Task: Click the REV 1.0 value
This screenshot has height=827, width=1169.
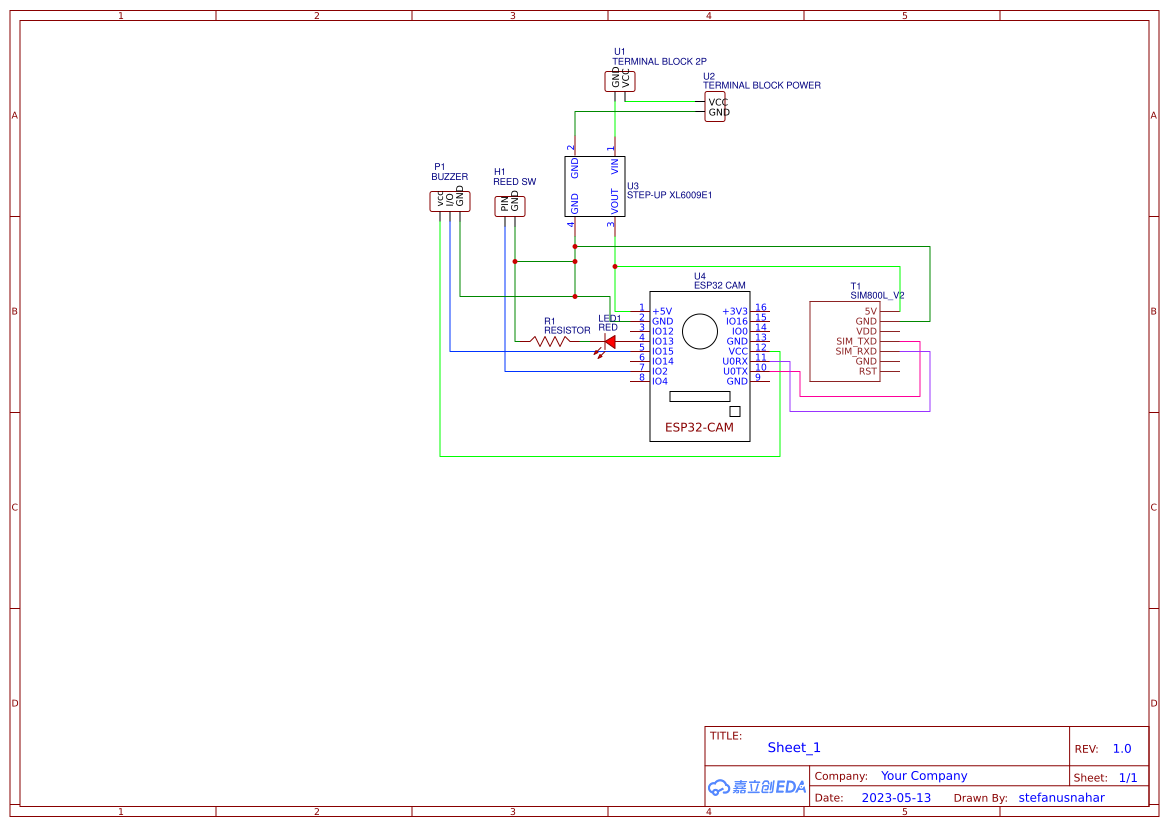Action: pos(1120,747)
